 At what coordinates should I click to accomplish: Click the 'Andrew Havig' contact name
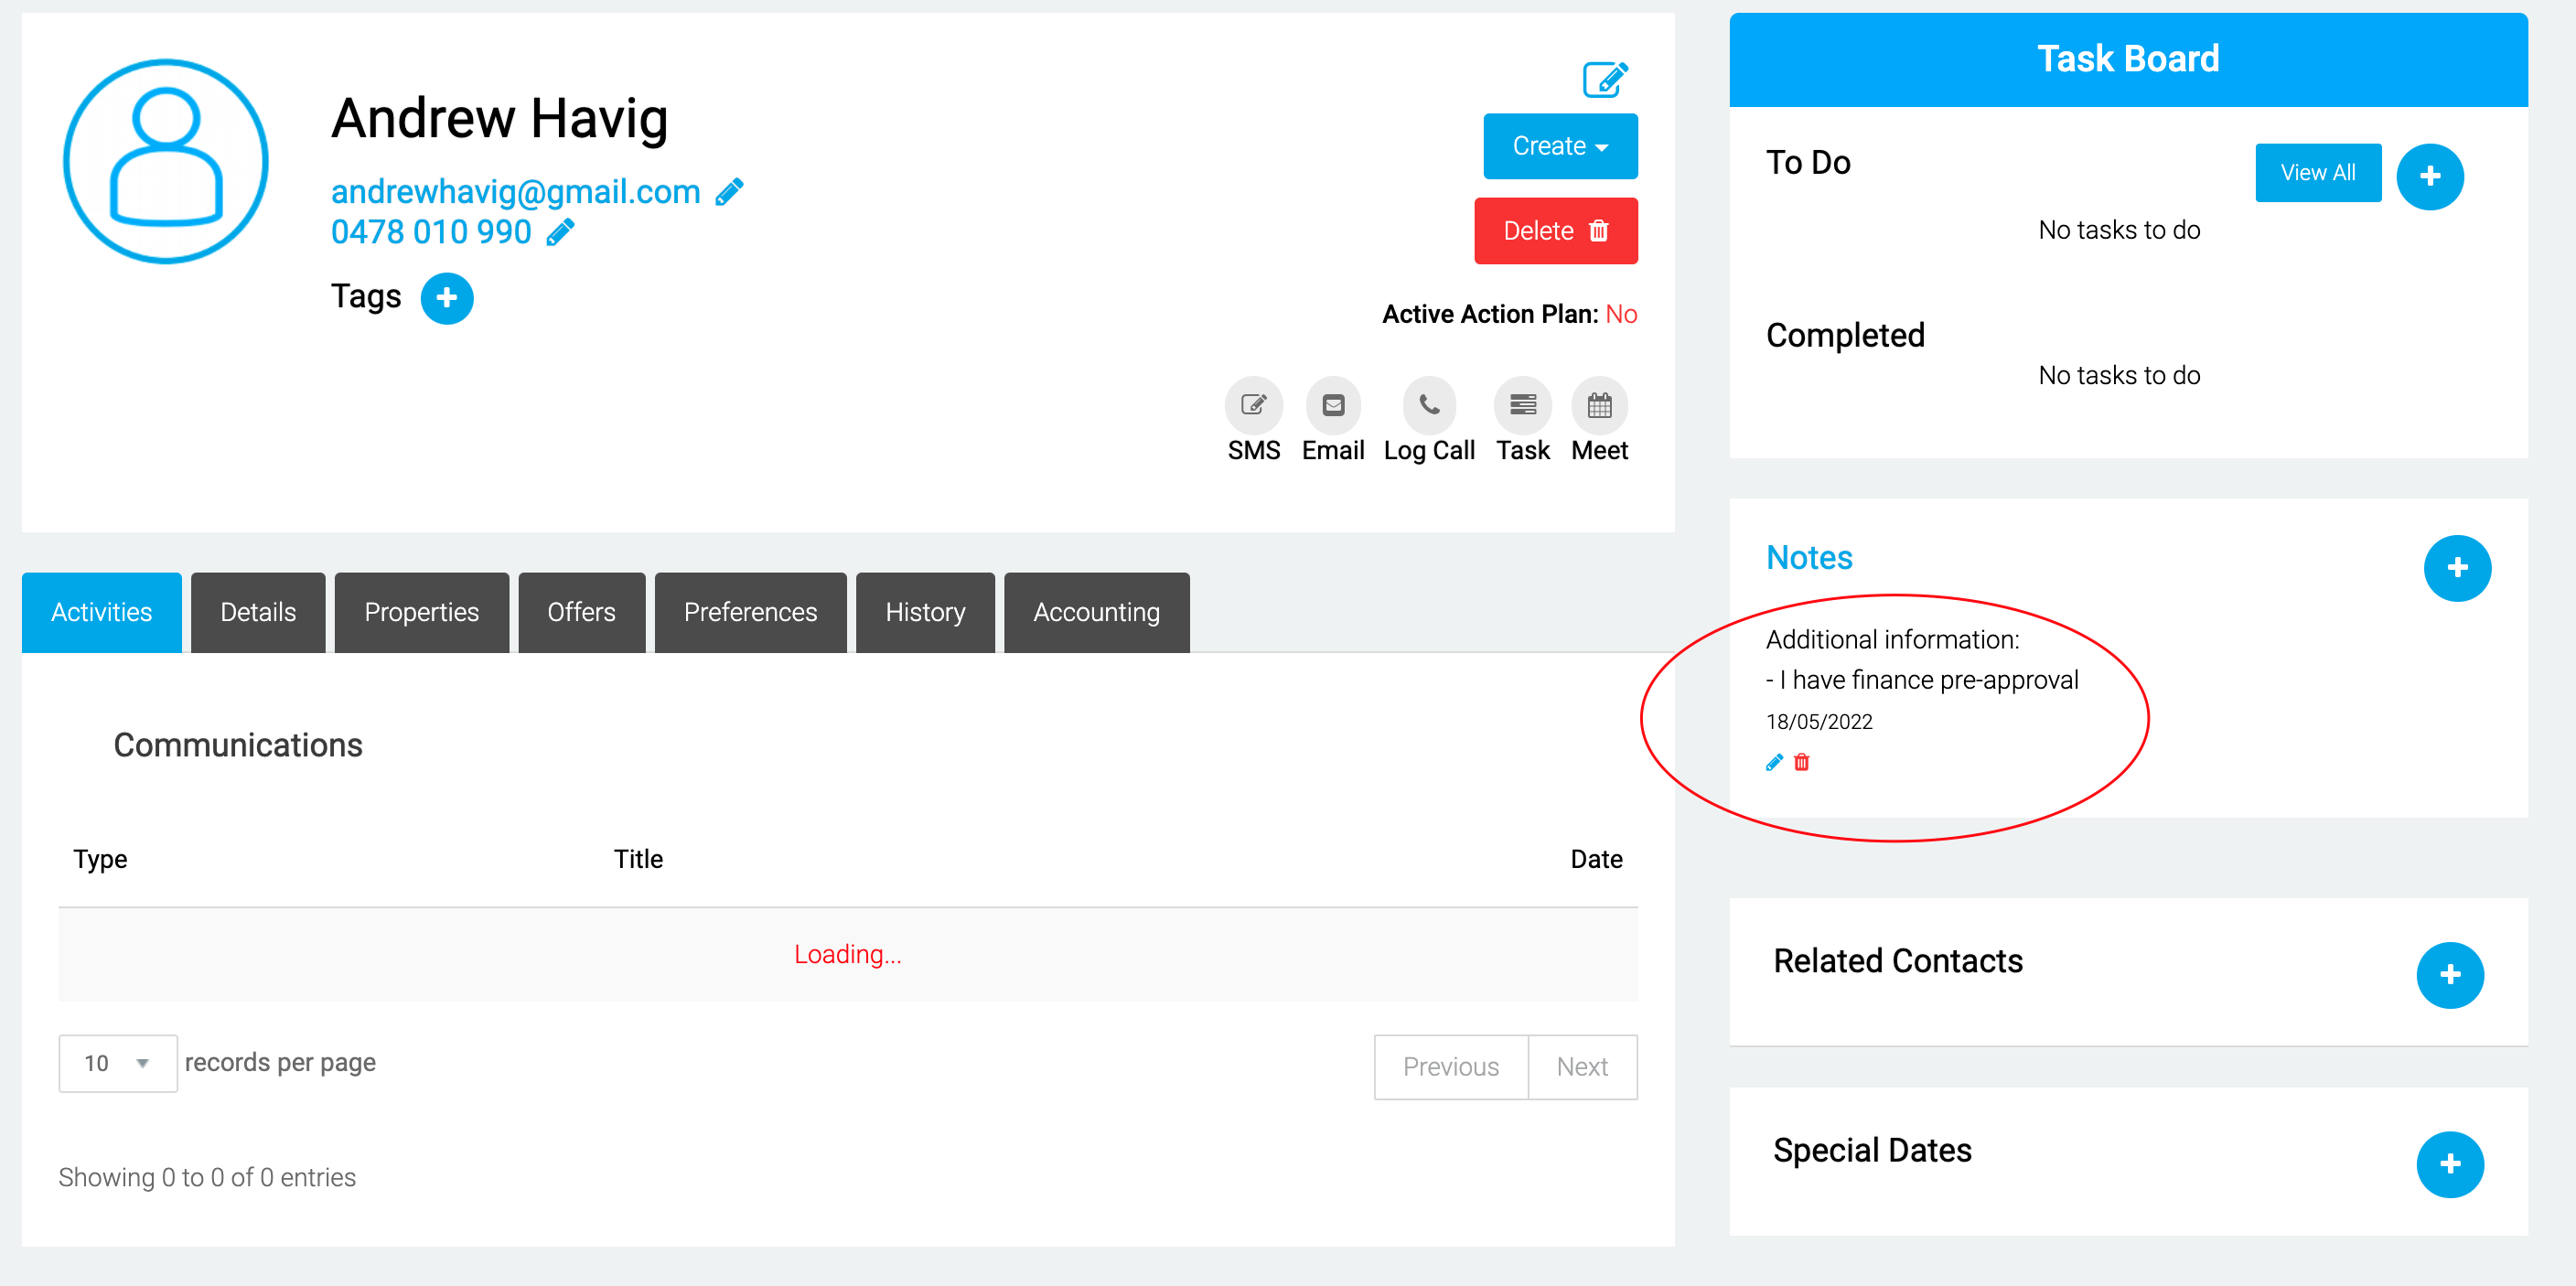click(x=499, y=118)
